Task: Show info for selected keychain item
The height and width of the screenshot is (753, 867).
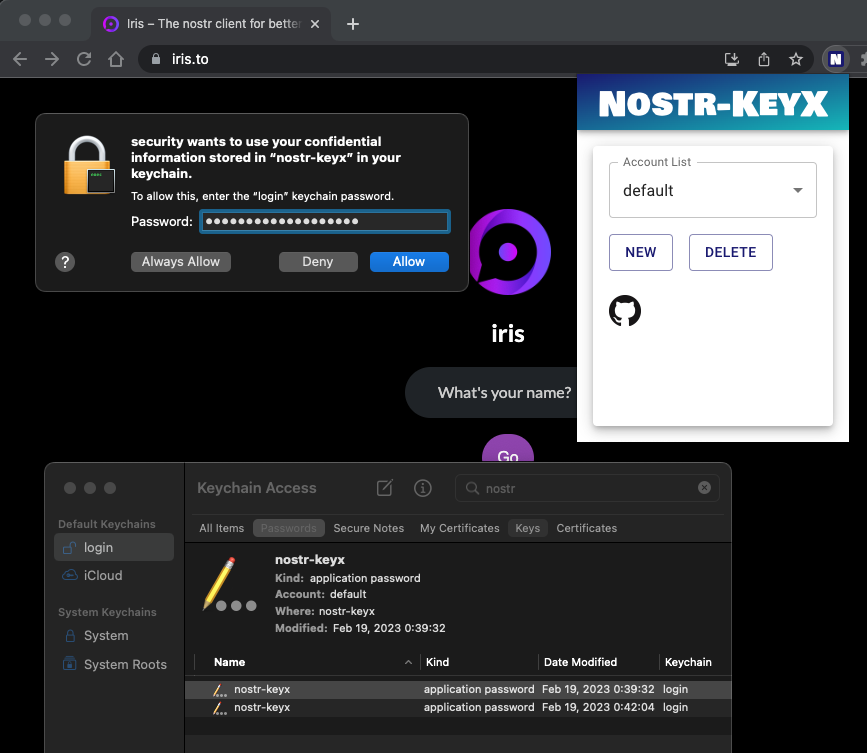Action: click(423, 488)
